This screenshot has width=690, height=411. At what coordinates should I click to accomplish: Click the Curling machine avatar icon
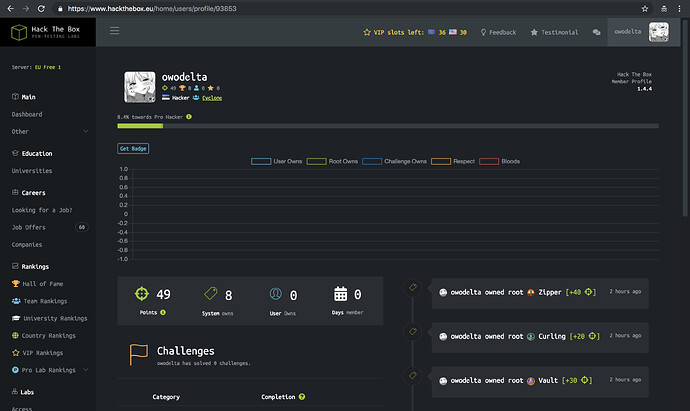tap(531, 336)
